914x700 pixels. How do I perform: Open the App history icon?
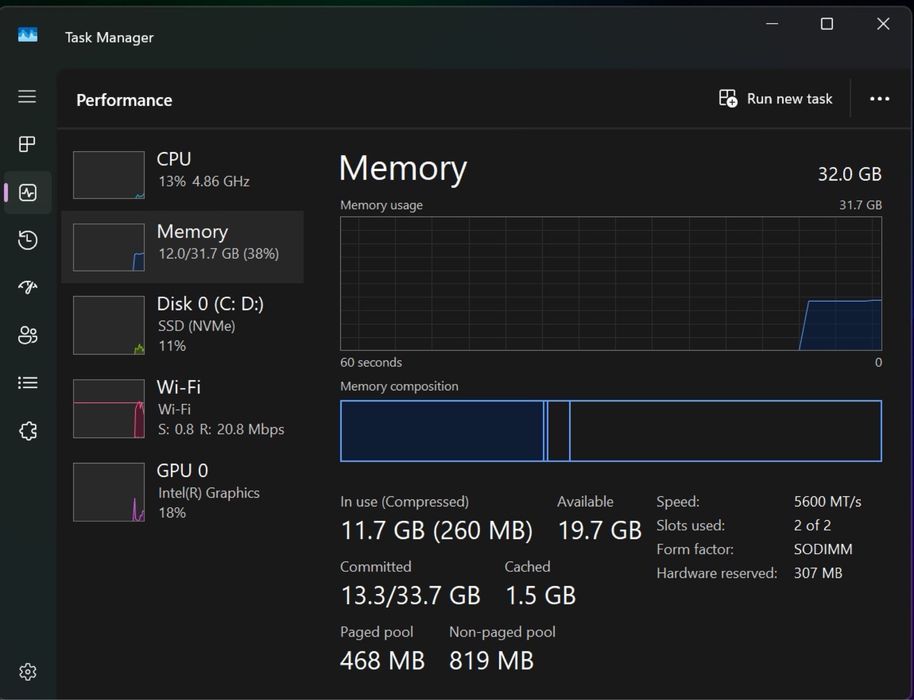(x=27, y=240)
